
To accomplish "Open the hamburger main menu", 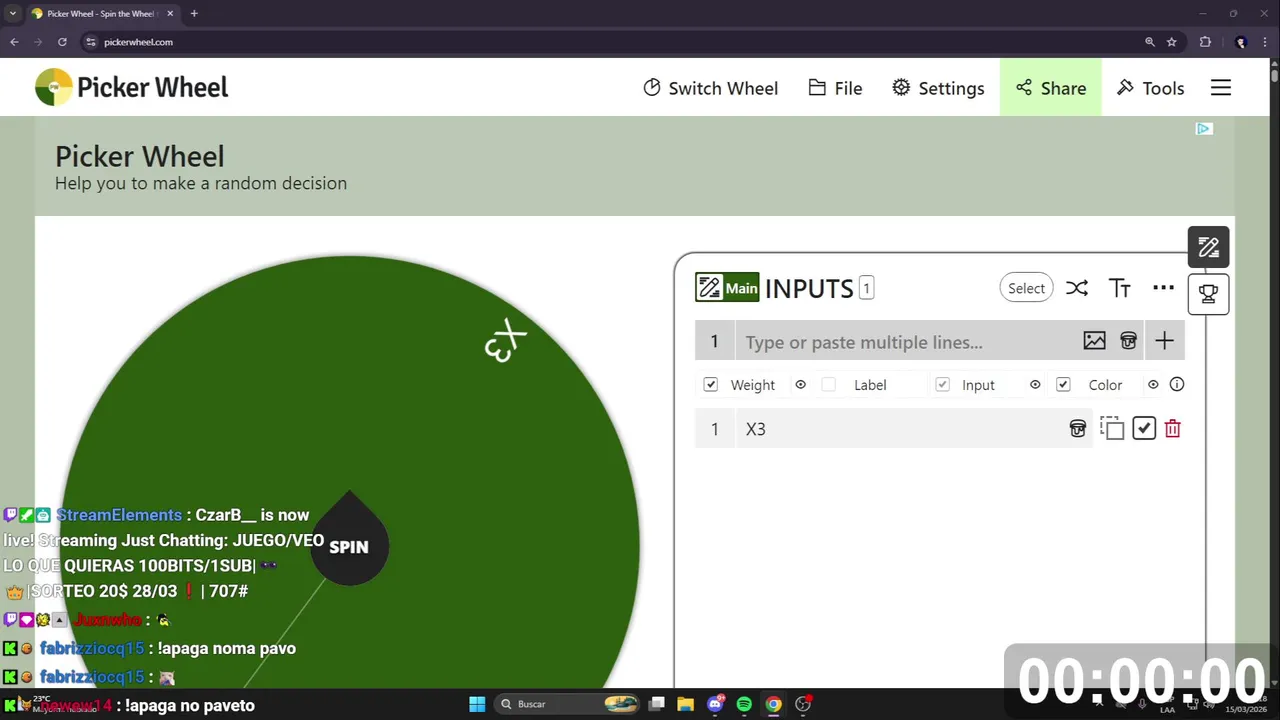I will pyautogui.click(x=1221, y=88).
